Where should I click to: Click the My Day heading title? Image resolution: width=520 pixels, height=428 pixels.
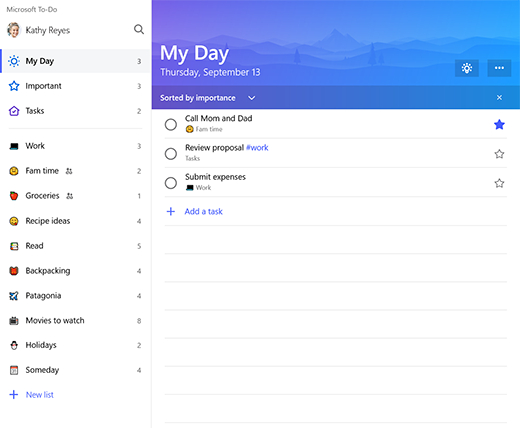click(194, 53)
